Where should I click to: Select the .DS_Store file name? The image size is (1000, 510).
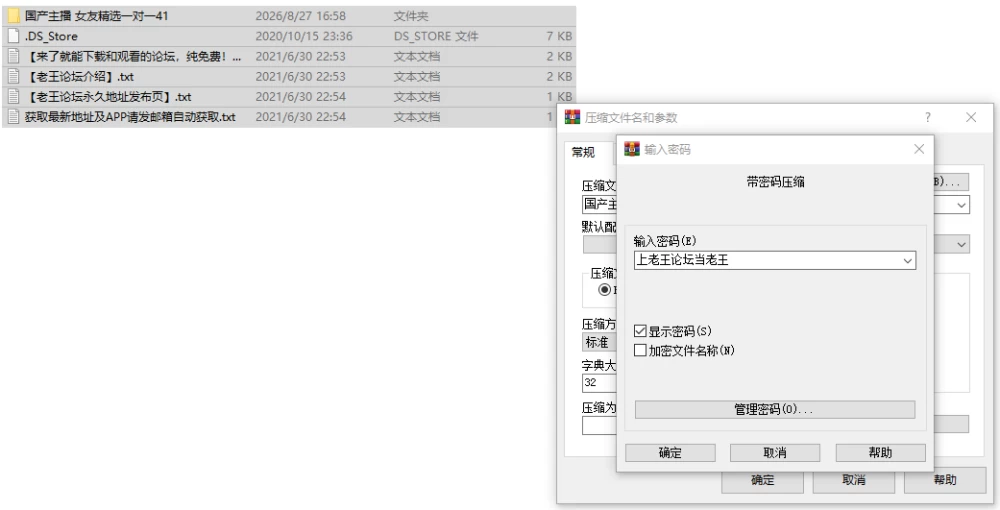[51, 36]
